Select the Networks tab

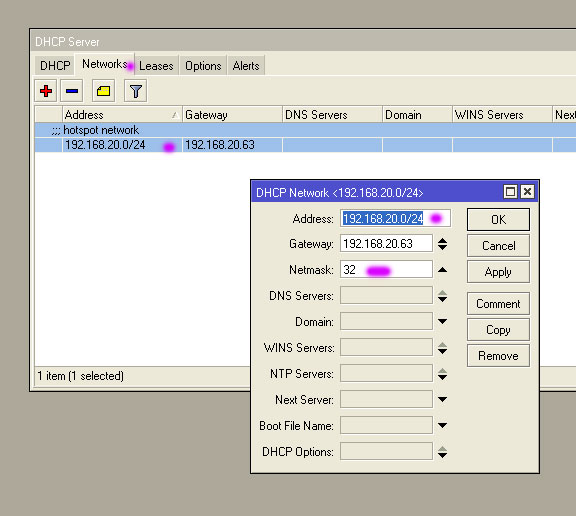click(x=105, y=64)
